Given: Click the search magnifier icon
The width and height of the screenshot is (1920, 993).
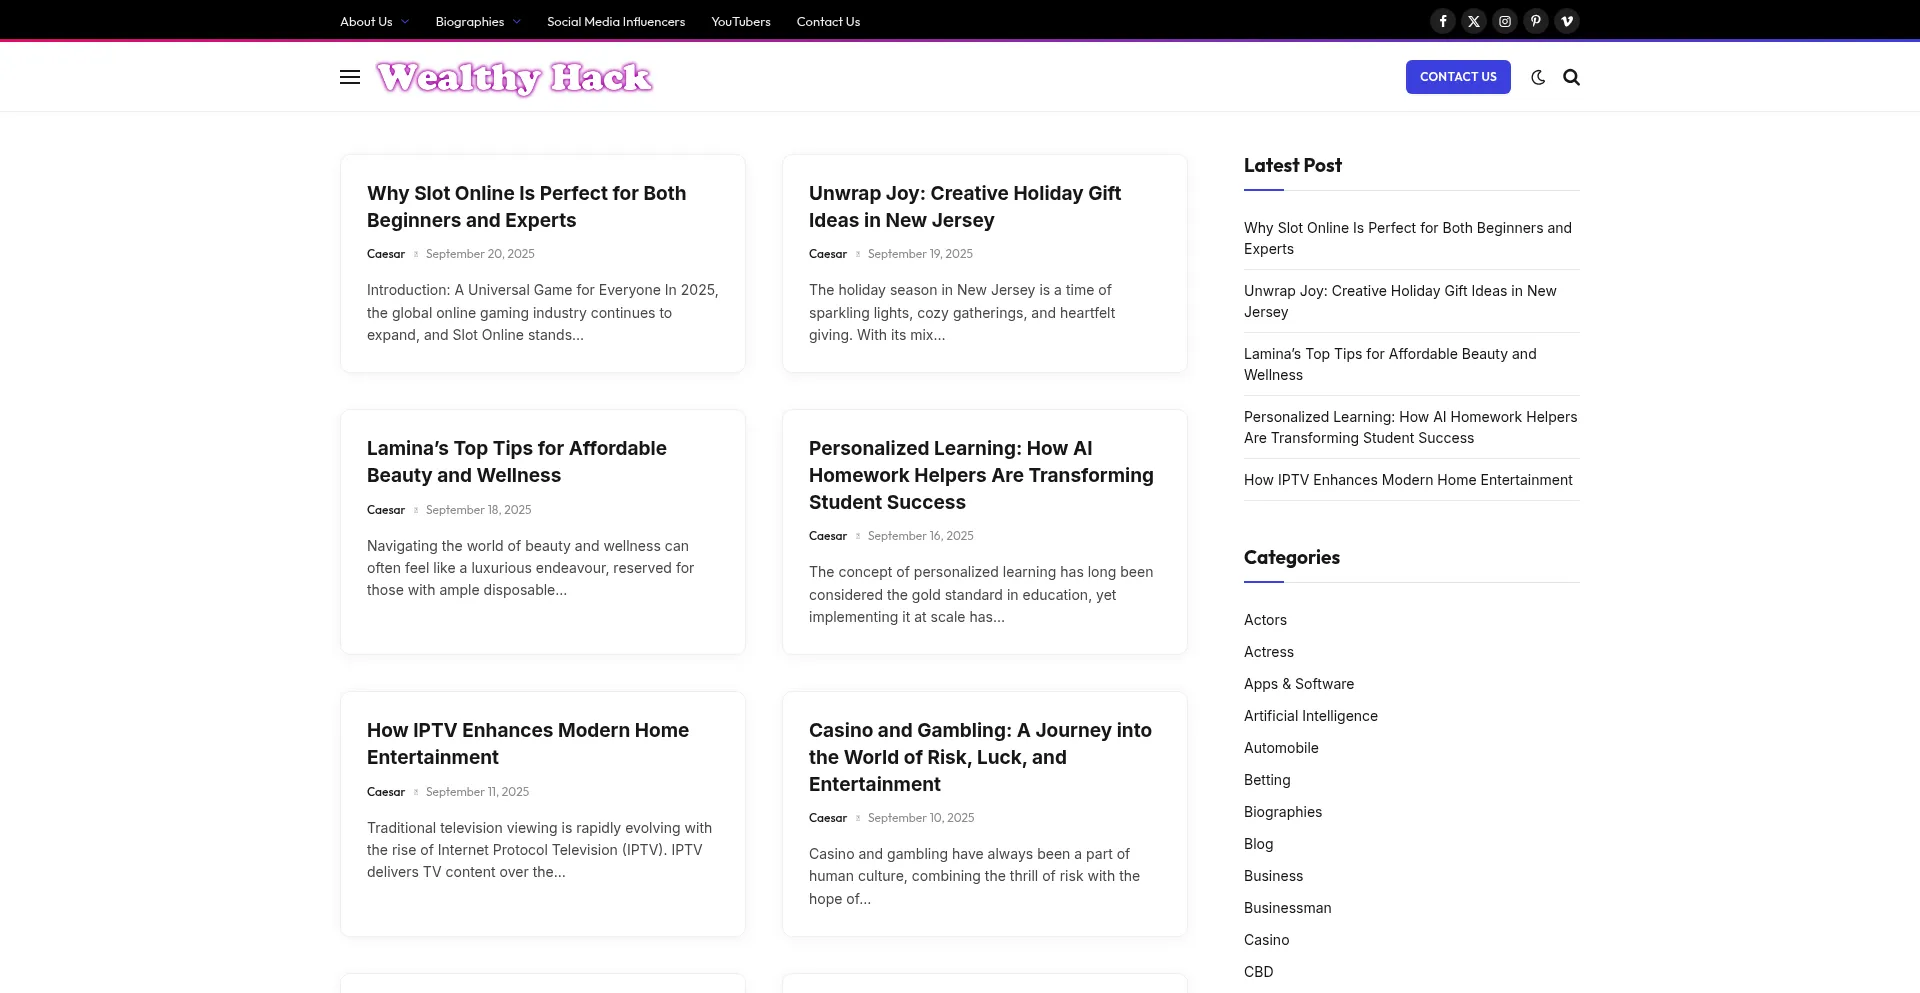Looking at the screenshot, I should pos(1571,77).
